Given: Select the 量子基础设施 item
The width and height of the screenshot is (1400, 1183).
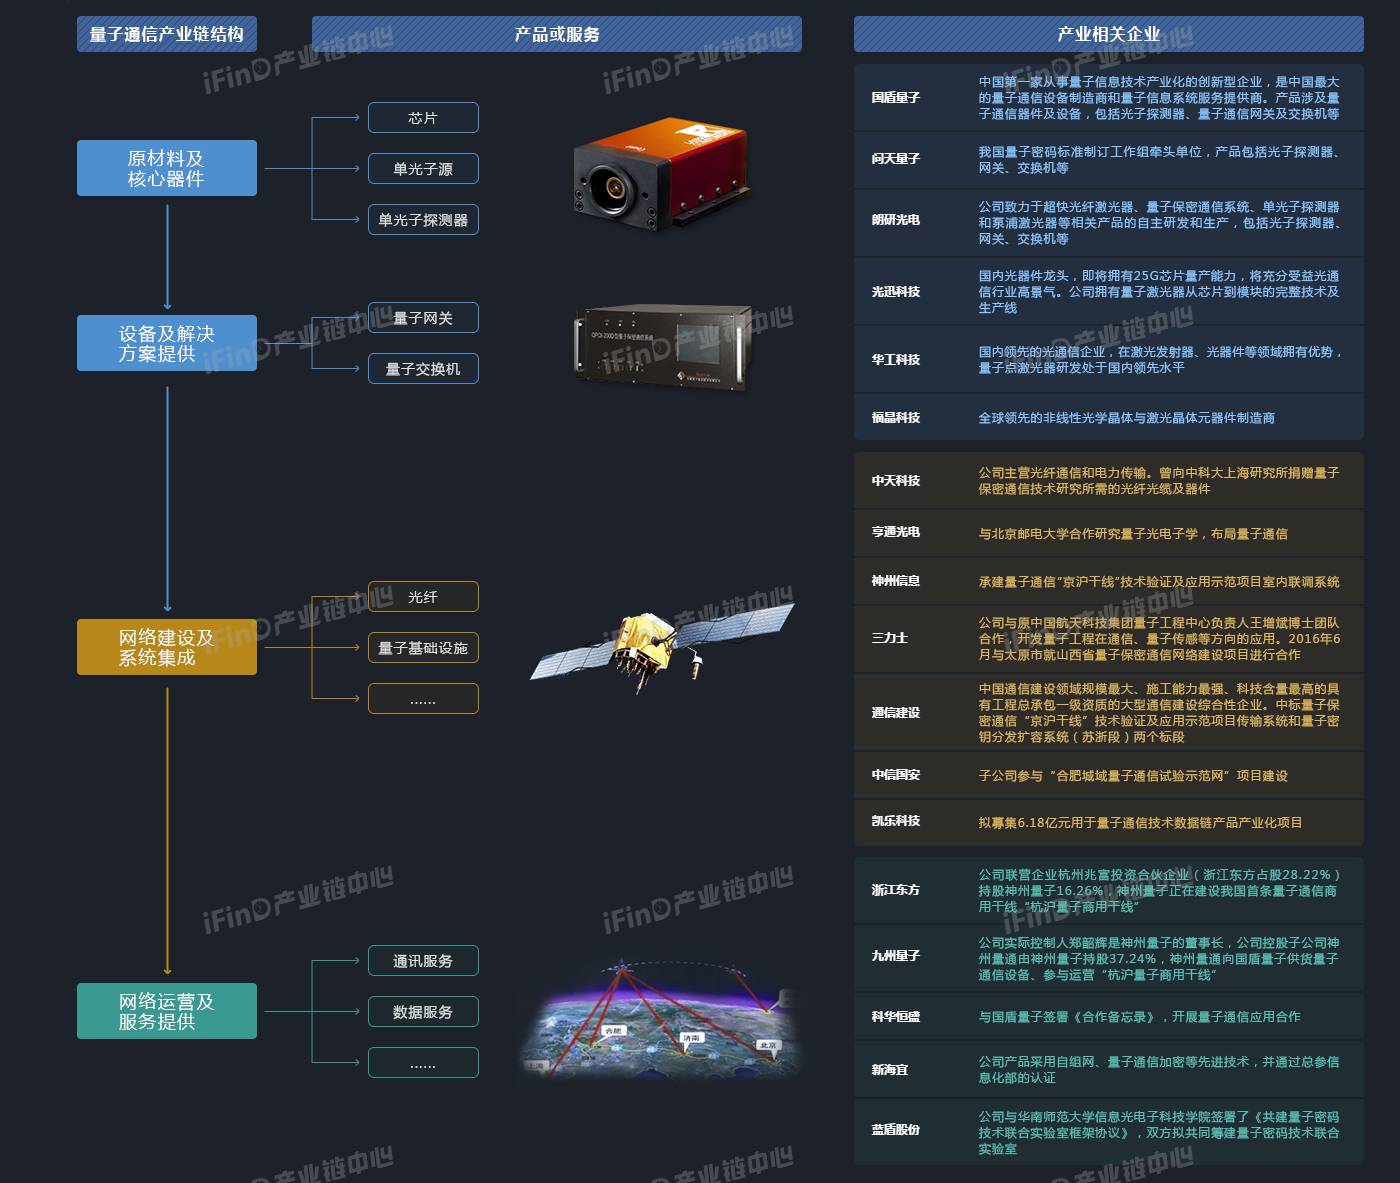Looking at the screenshot, I should (x=423, y=648).
